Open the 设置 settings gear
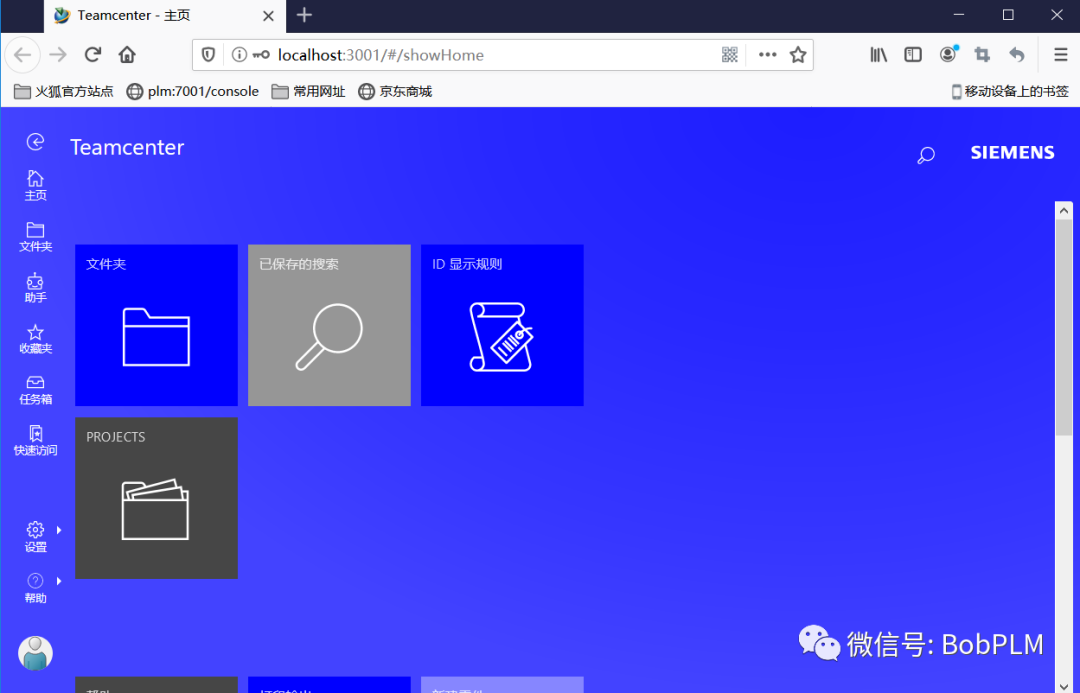The image size is (1080, 693). coord(35,537)
